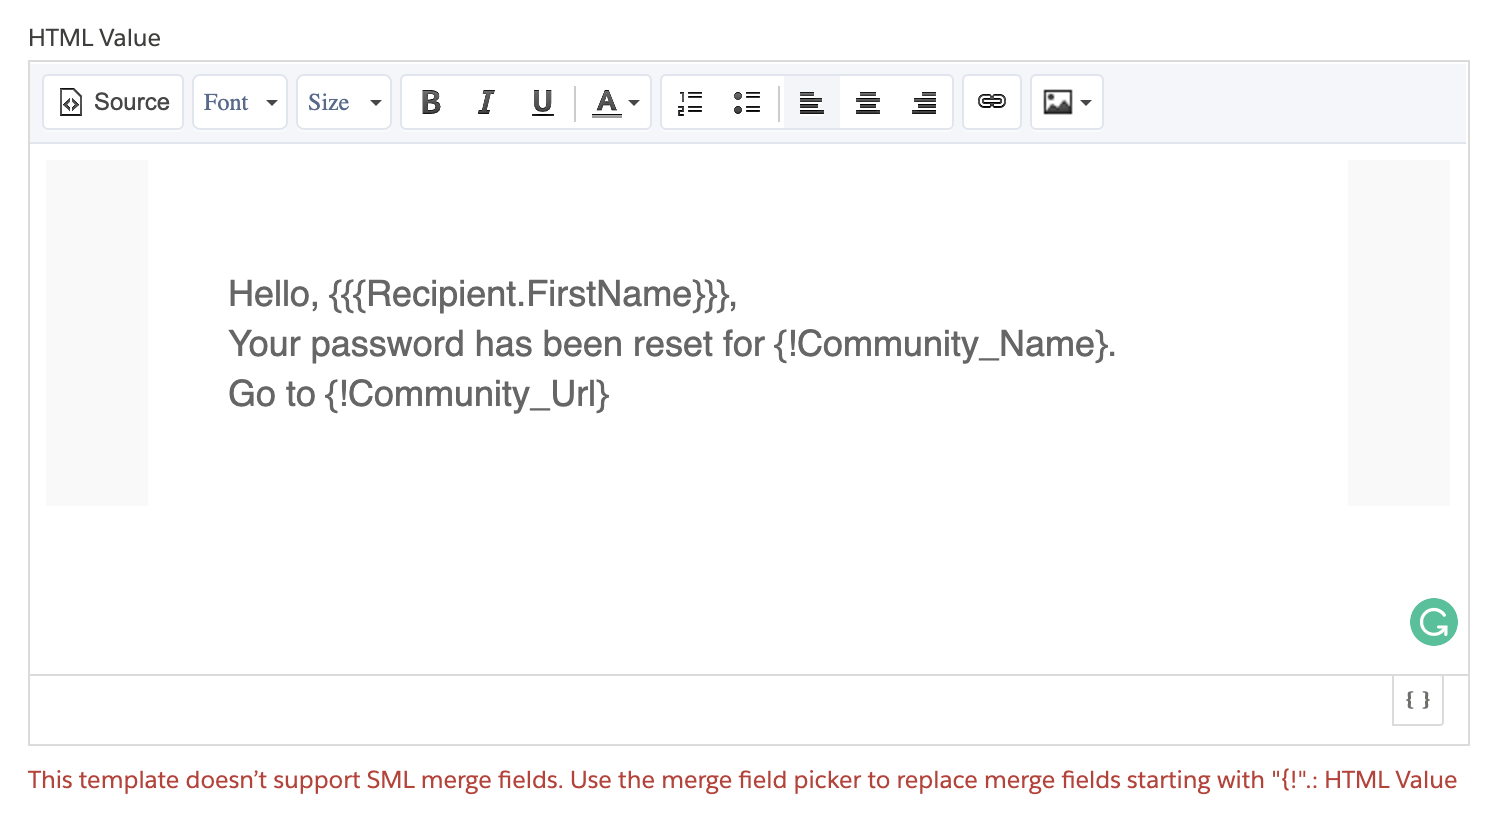Toggle bold formatting
Screen dimensions: 1496x818
click(431, 102)
